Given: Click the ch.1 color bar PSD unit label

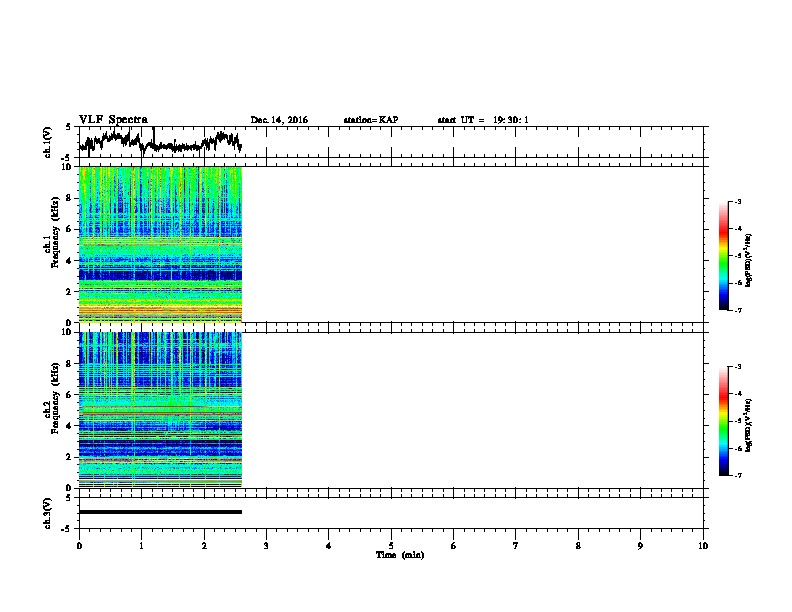Looking at the screenshot, I should click(748, 260).
